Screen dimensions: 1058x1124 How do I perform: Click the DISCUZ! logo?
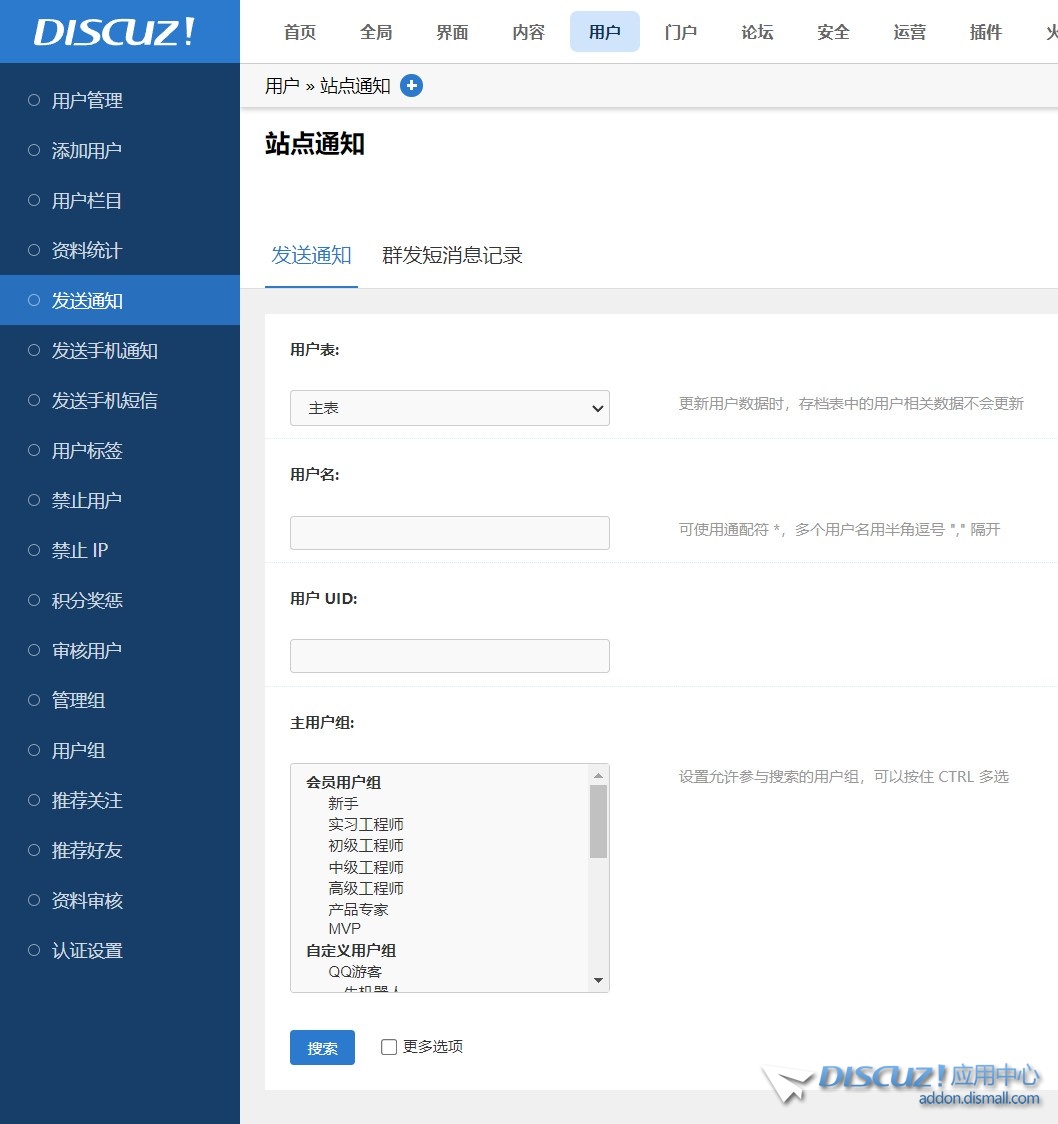point(115,32)
